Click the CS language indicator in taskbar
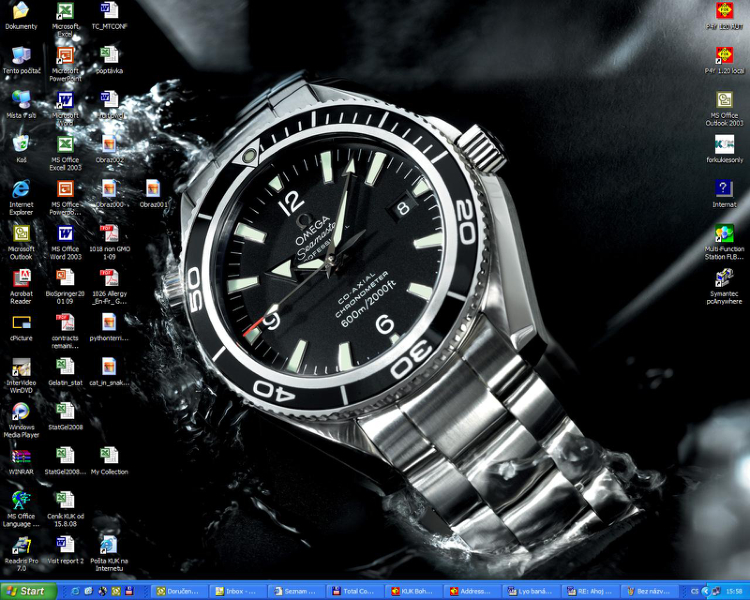This screenshot has width=750, height=600. coord(694,591)
